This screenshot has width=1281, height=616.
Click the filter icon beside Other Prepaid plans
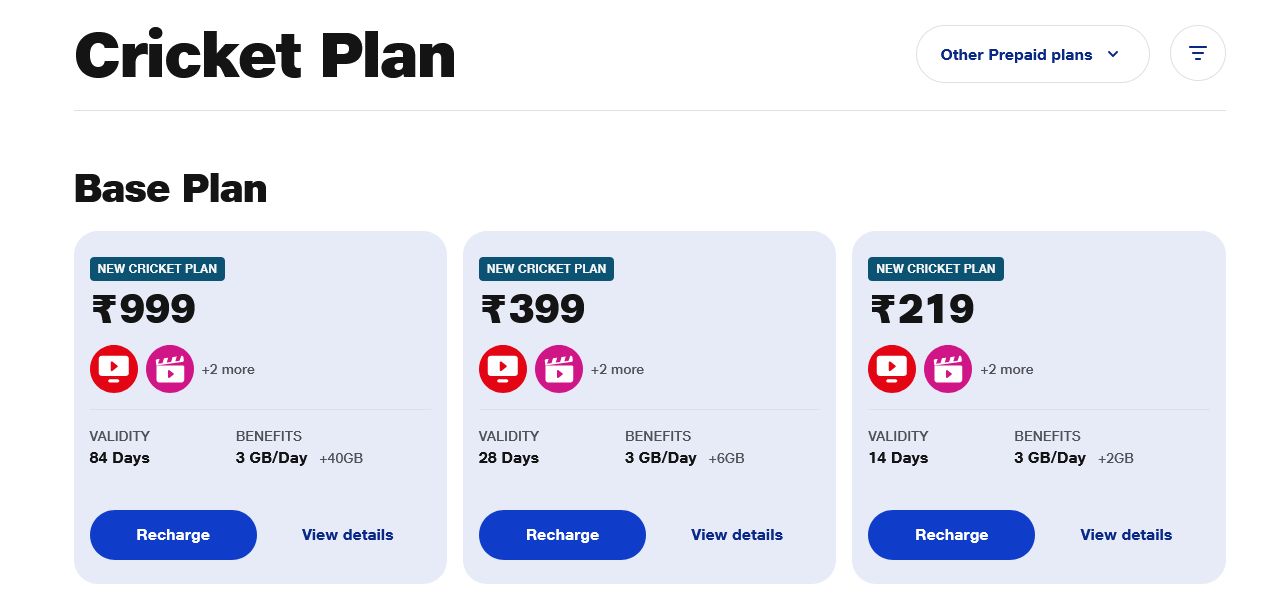point(1197,53)
